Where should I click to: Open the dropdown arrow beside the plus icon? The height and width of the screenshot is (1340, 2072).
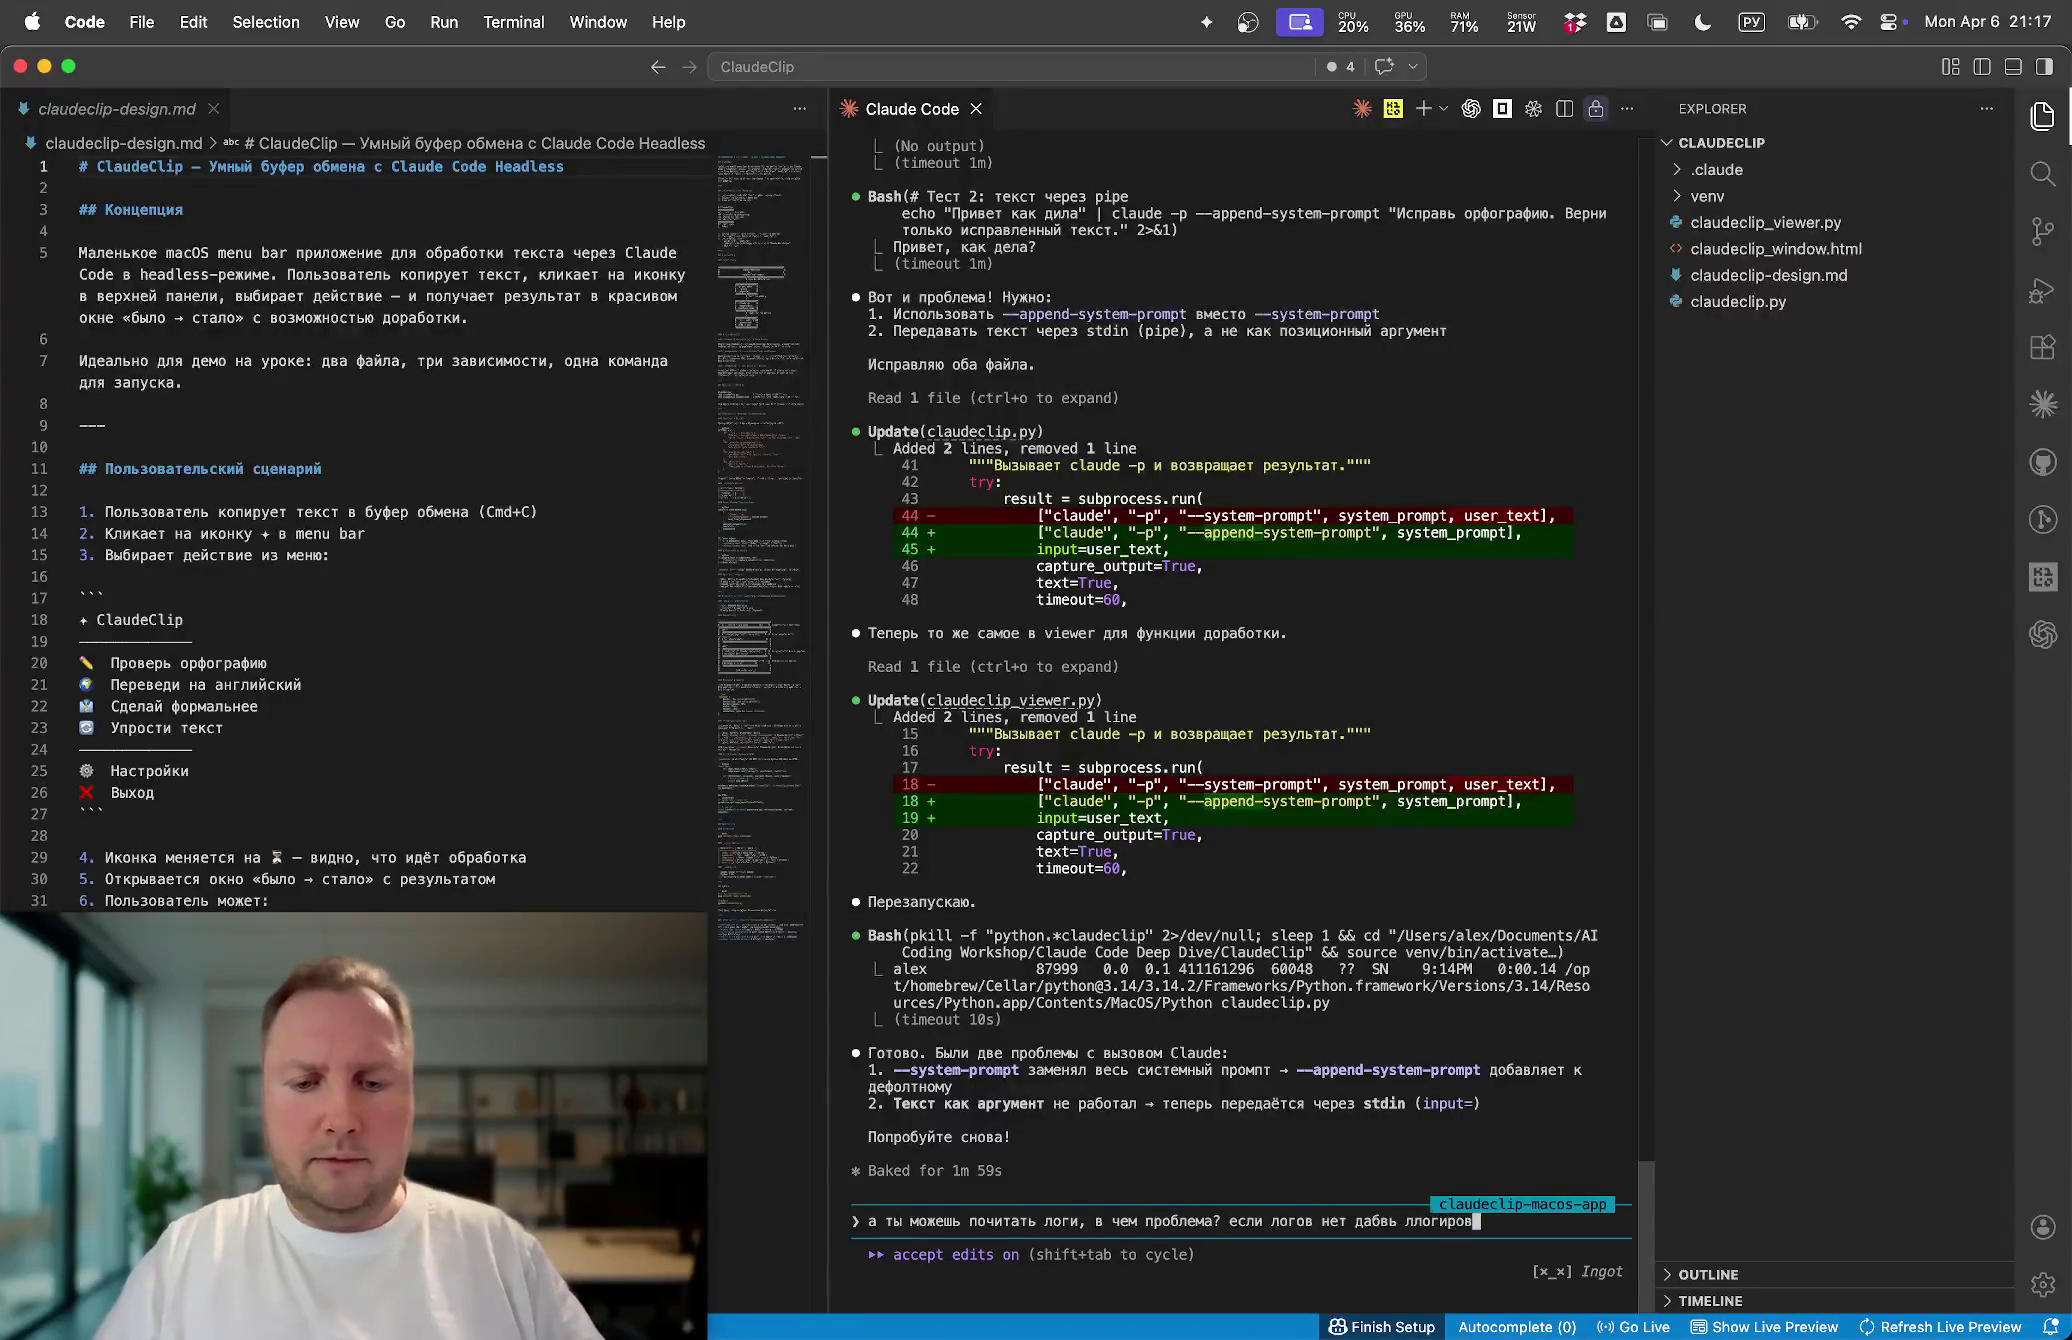click(x=1443, y=109)
